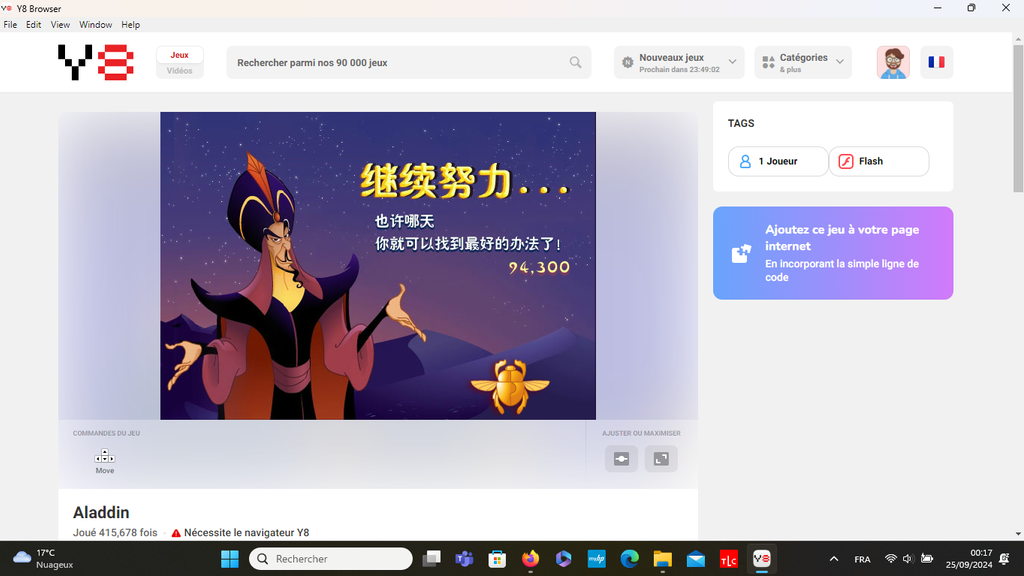Click the Windows Rechercher search box
1024x576 pixels.
click(331, 559)
